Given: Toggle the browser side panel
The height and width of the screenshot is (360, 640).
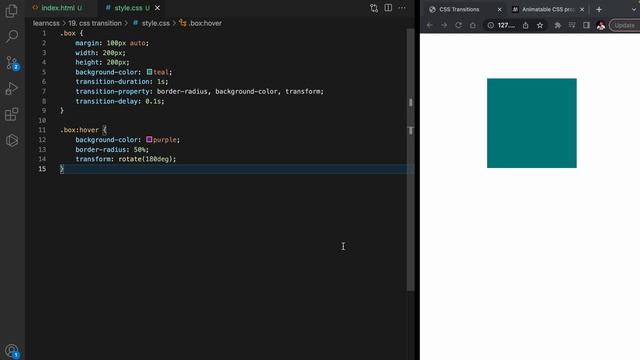Looking at the screenshot, I should (x=587, y=25).
